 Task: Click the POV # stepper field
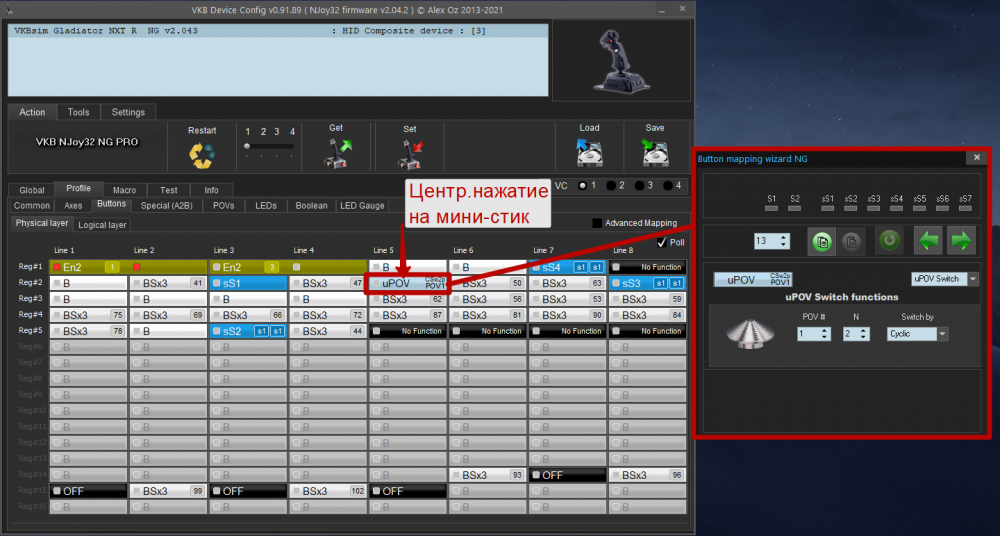click(x=814, y=334)
